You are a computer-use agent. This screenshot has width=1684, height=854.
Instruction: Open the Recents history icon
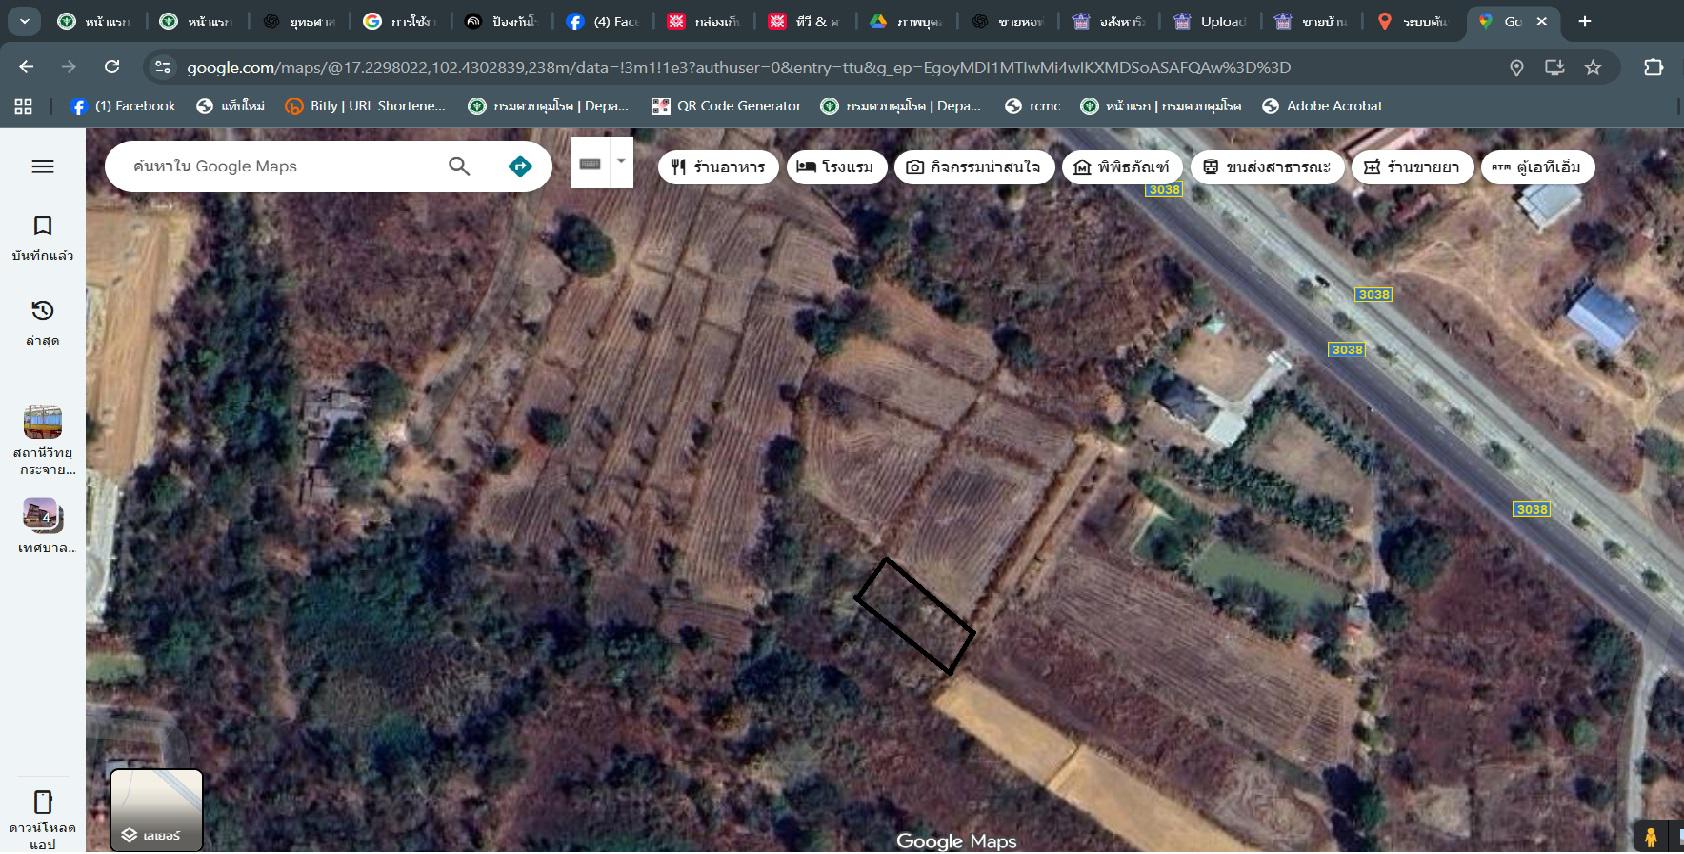click(42, 311)
